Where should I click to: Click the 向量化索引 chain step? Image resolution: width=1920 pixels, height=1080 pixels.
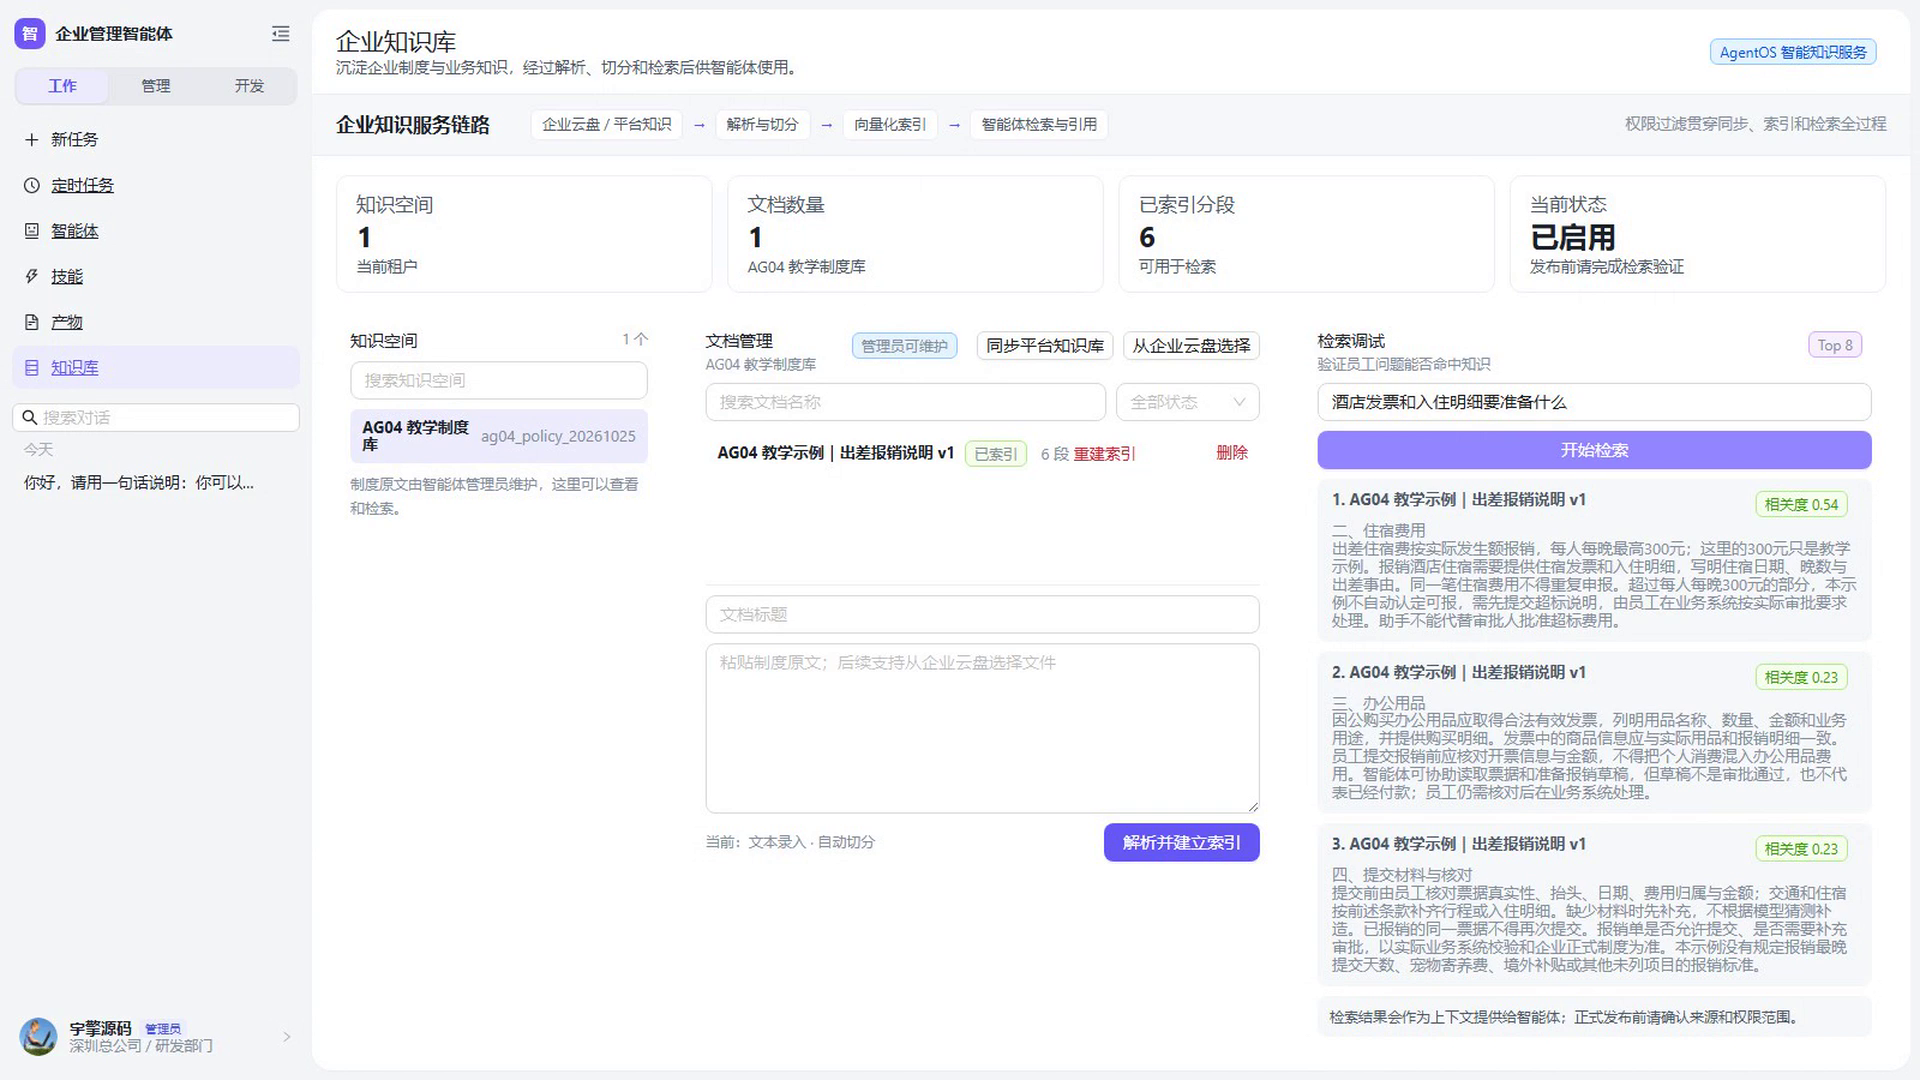(889, 125)
